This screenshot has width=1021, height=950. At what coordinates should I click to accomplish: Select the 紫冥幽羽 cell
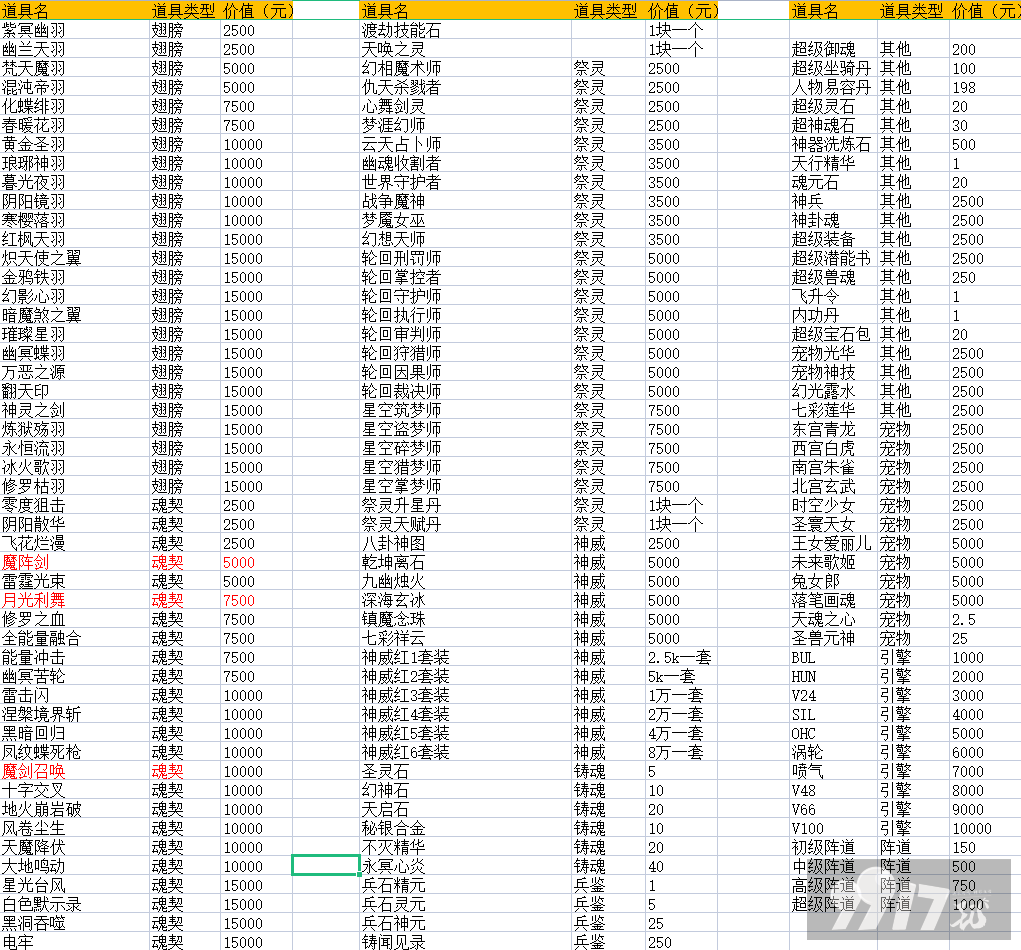click(x=34, y=31)
